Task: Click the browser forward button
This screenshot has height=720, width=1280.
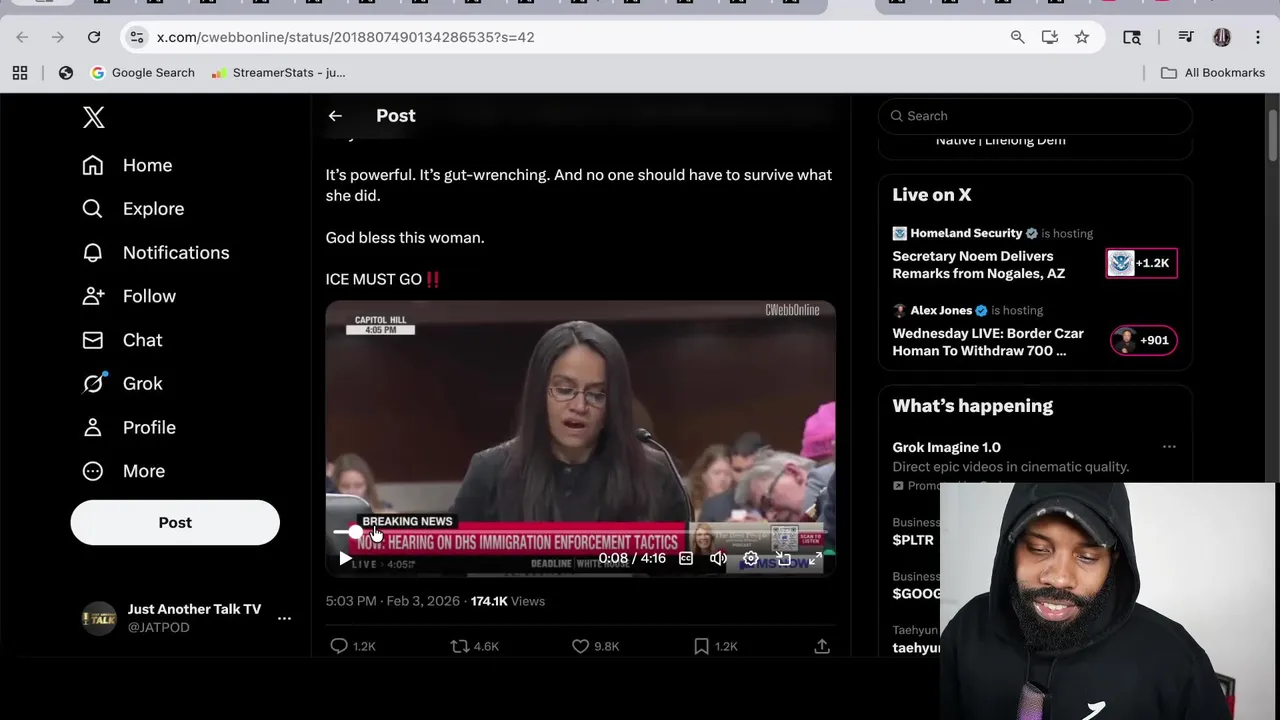Action: (58, 37)
